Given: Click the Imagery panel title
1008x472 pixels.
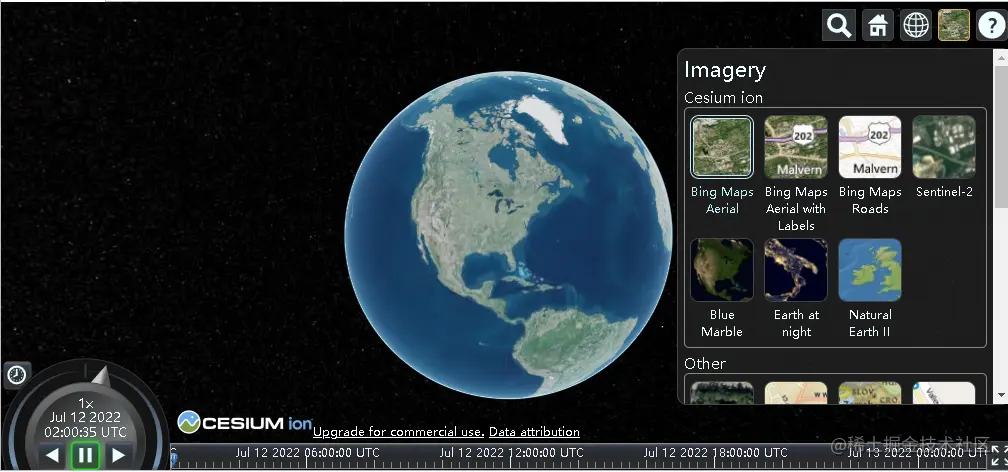Looking at the screenshot, I should 724,69.
